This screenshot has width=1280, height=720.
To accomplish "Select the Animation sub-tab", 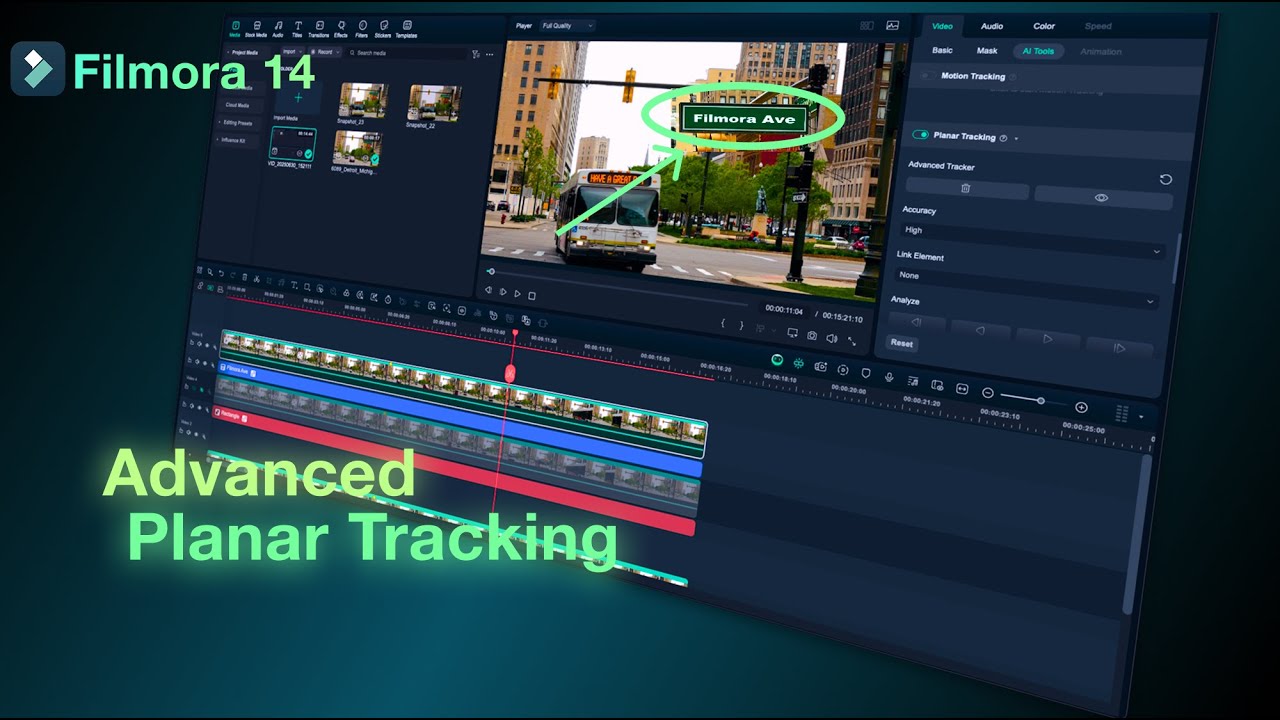I will [1101, 52].
